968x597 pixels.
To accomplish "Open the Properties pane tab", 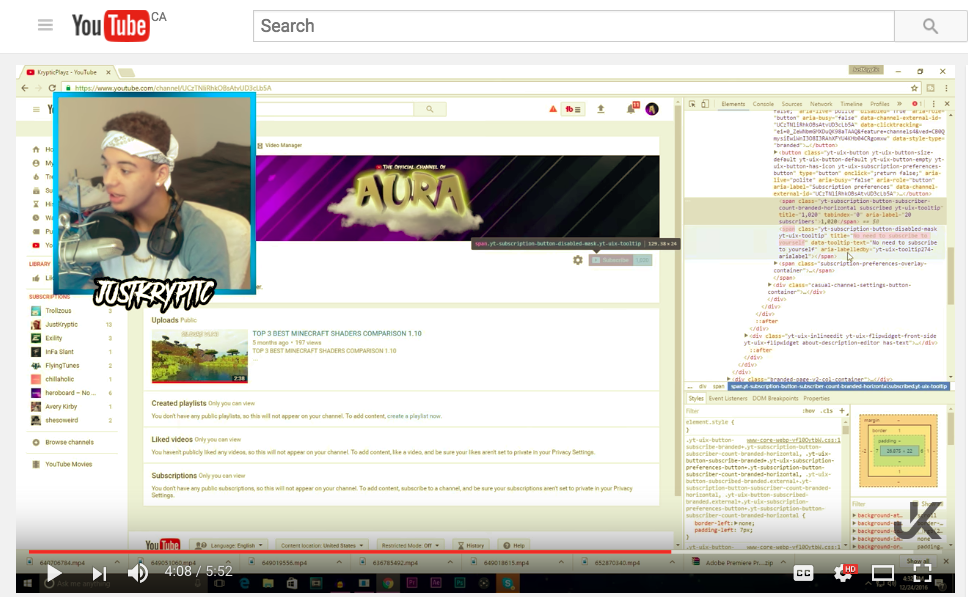I will tap(817, 398).
